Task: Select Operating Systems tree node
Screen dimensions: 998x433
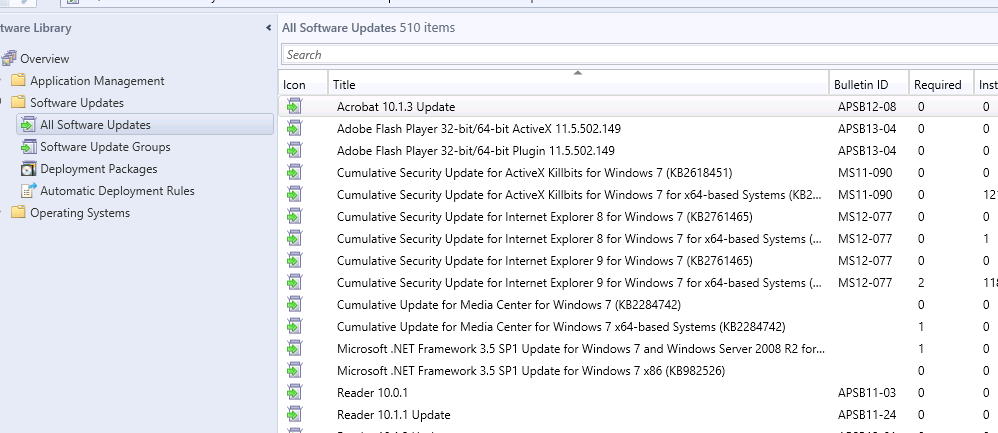Action: pyautogui.click(x=80, y=213)
